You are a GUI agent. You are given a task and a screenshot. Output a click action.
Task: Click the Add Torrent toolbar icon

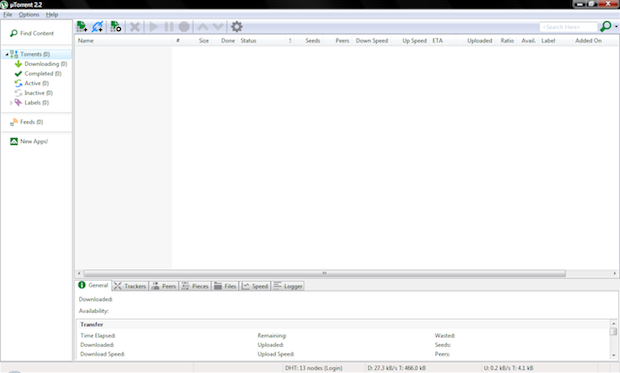click(x=82, y=27)
